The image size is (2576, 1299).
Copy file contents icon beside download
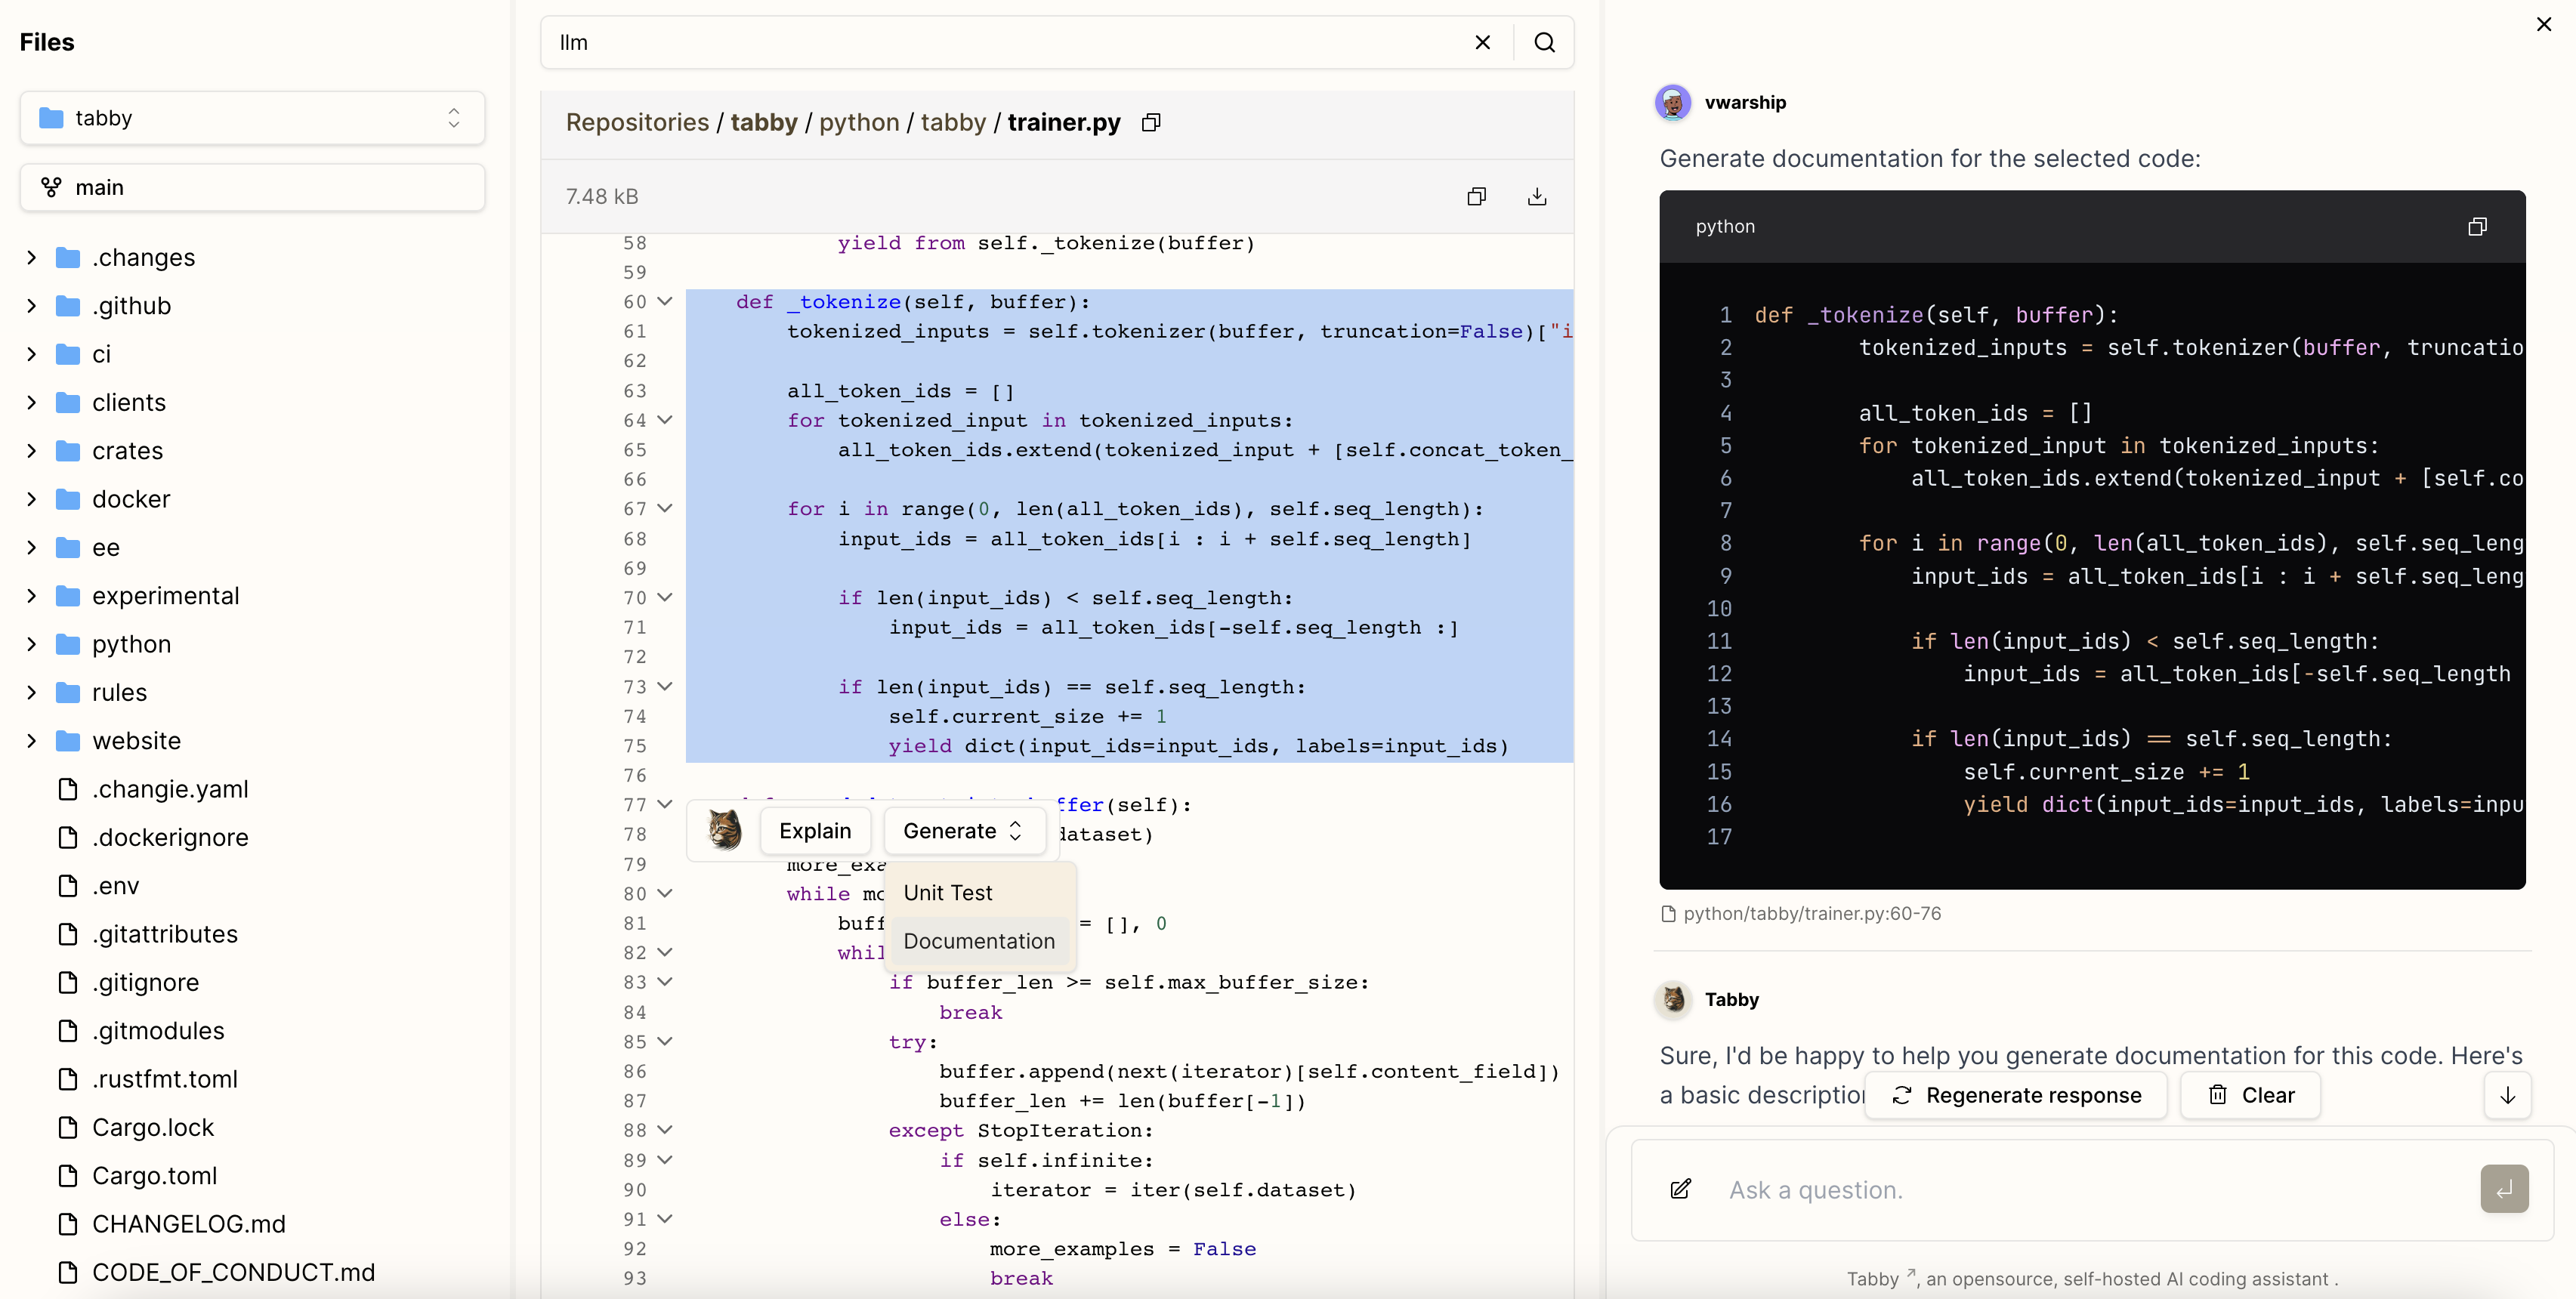pos(1476,196)
